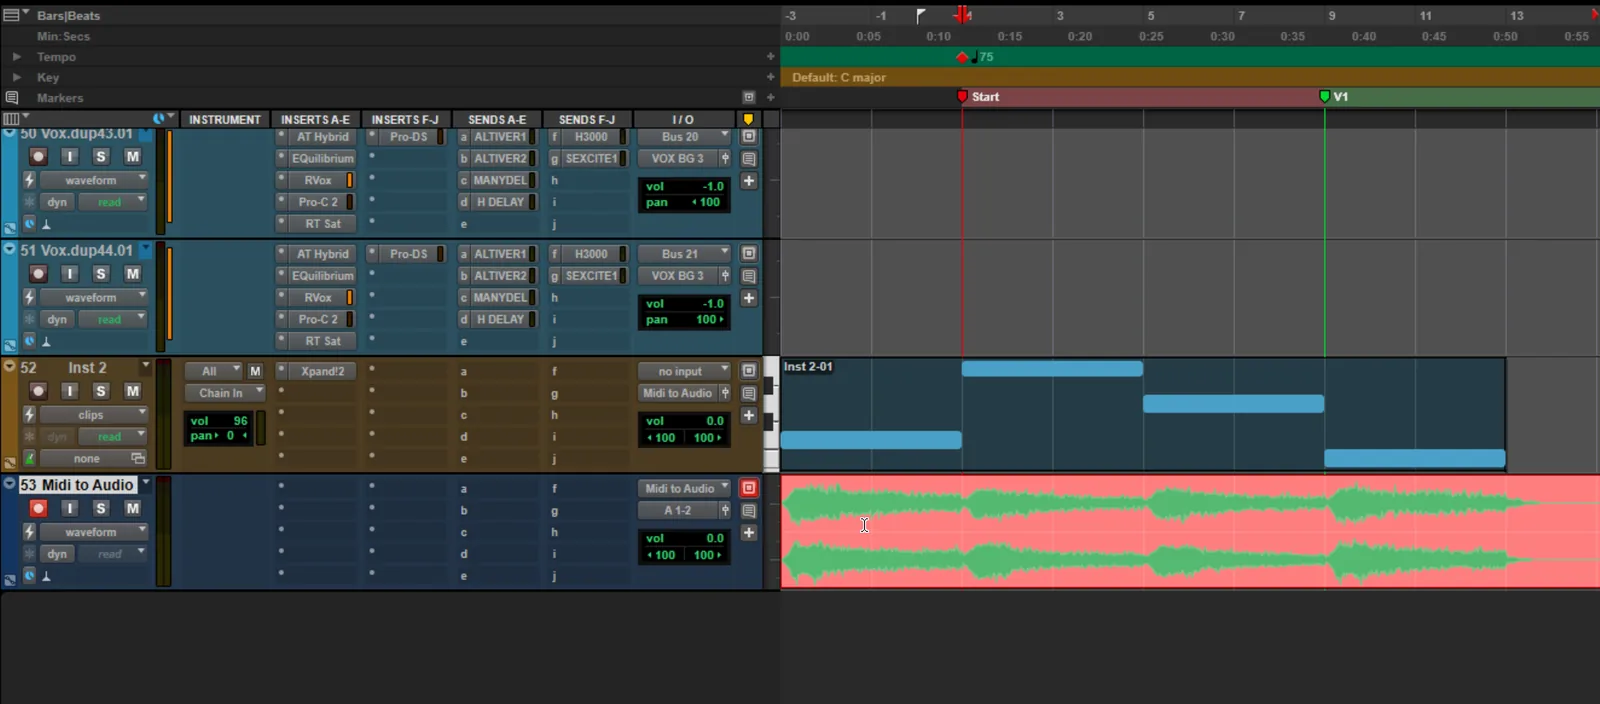This screenshot has width=1600, height=704.
Task: Click the Markers ruler icon
Action: [12, 98]
